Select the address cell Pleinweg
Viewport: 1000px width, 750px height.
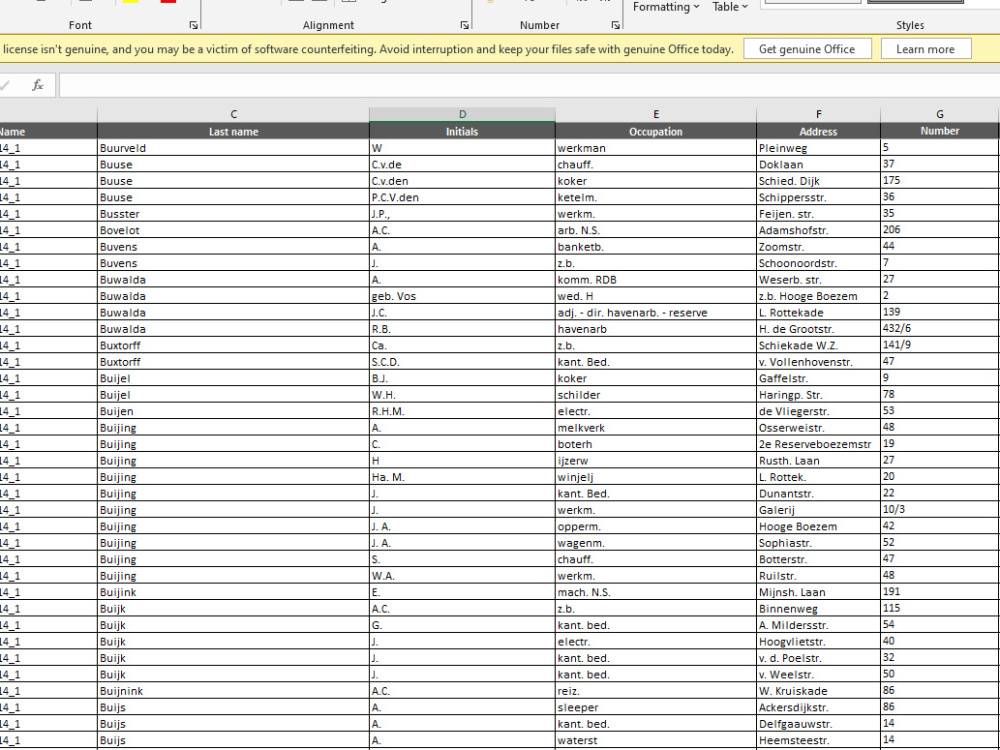point(818,148)
